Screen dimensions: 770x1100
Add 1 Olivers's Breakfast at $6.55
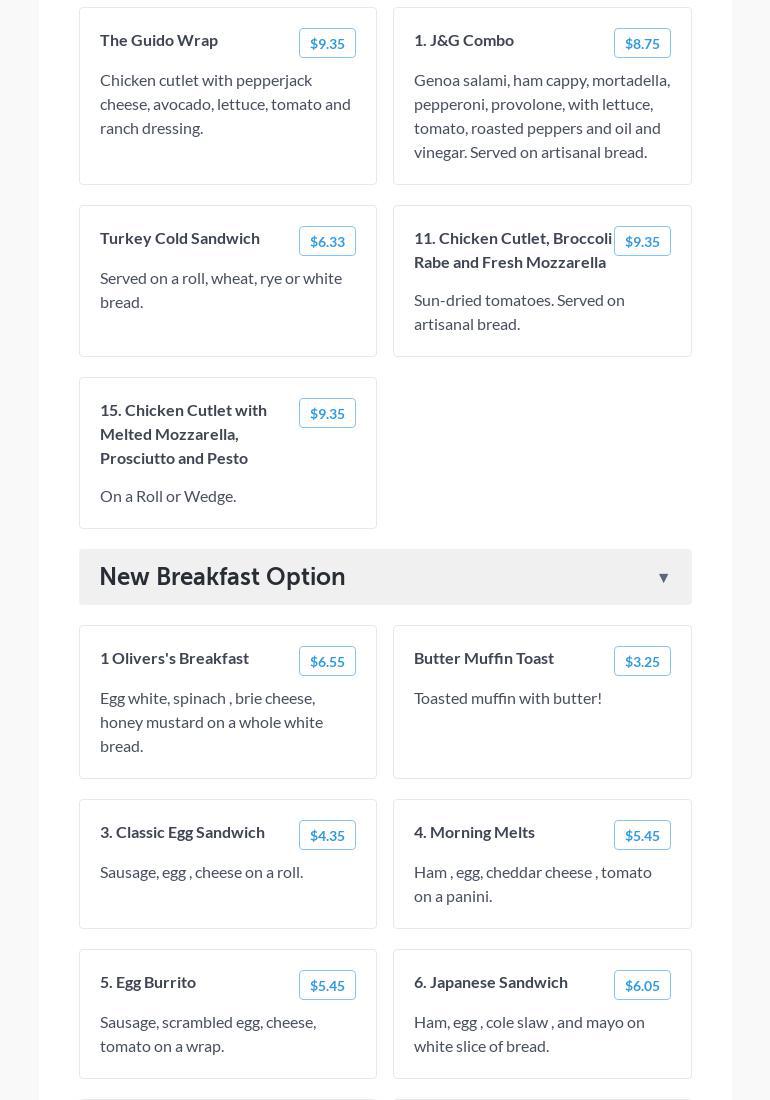point(327,661)
